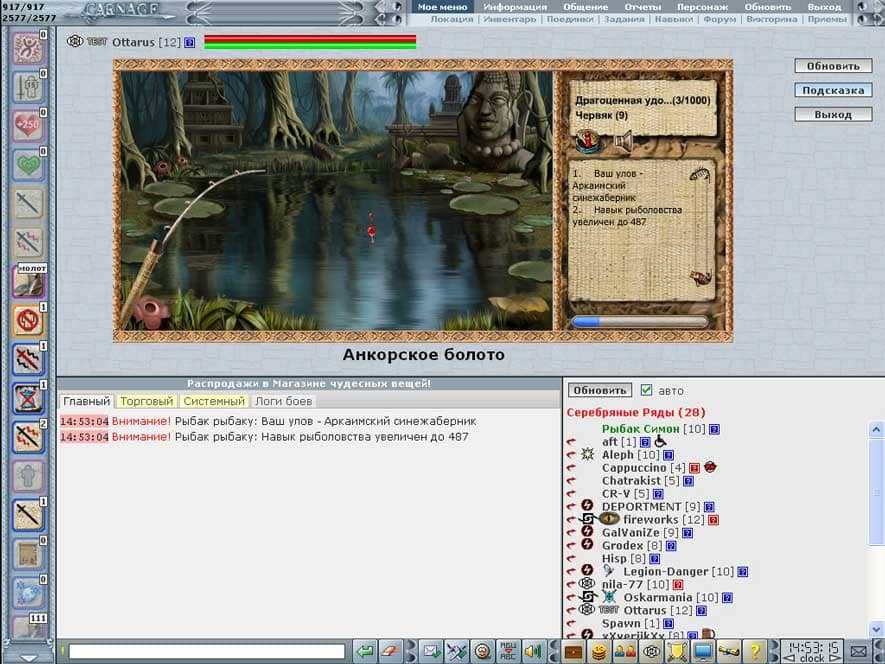Click the blue fishing progress bar
The width and height of the screenshot is (885, 664).
tap(639, 322)
